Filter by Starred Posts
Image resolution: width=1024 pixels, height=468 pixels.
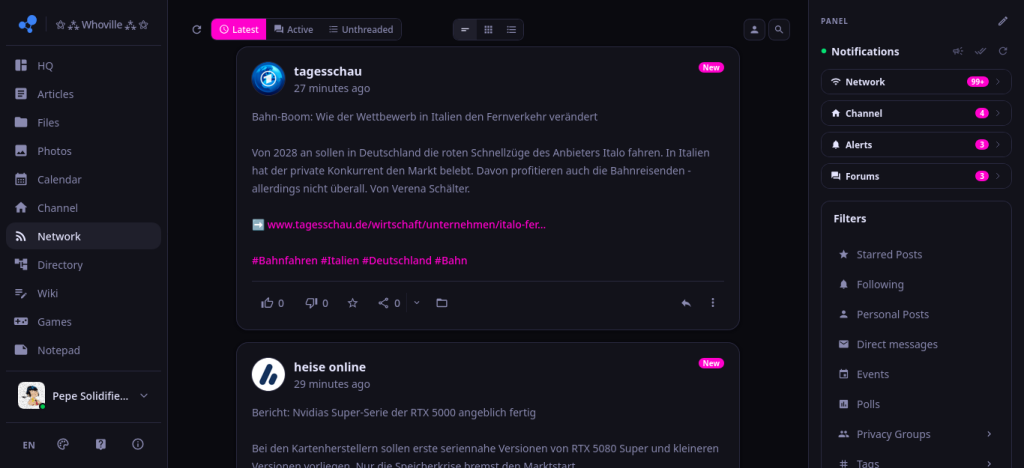916,255
